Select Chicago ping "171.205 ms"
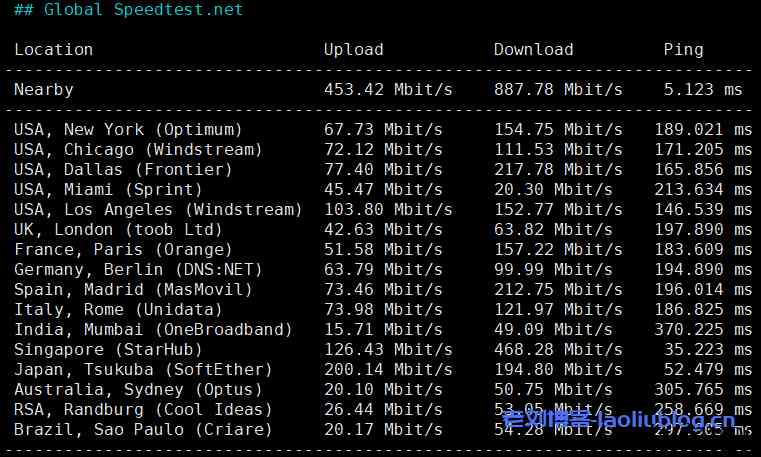 coord(703,149)
